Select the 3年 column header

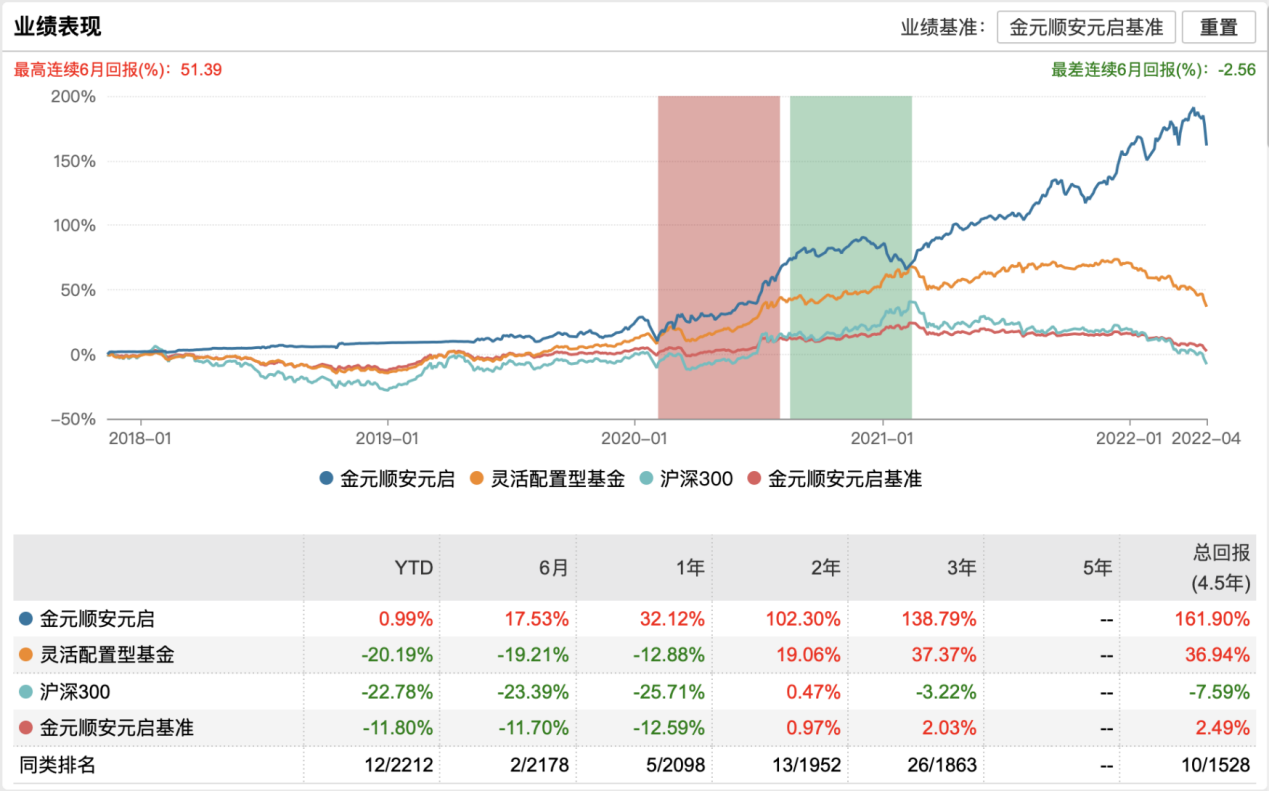(x=962, y=568)
